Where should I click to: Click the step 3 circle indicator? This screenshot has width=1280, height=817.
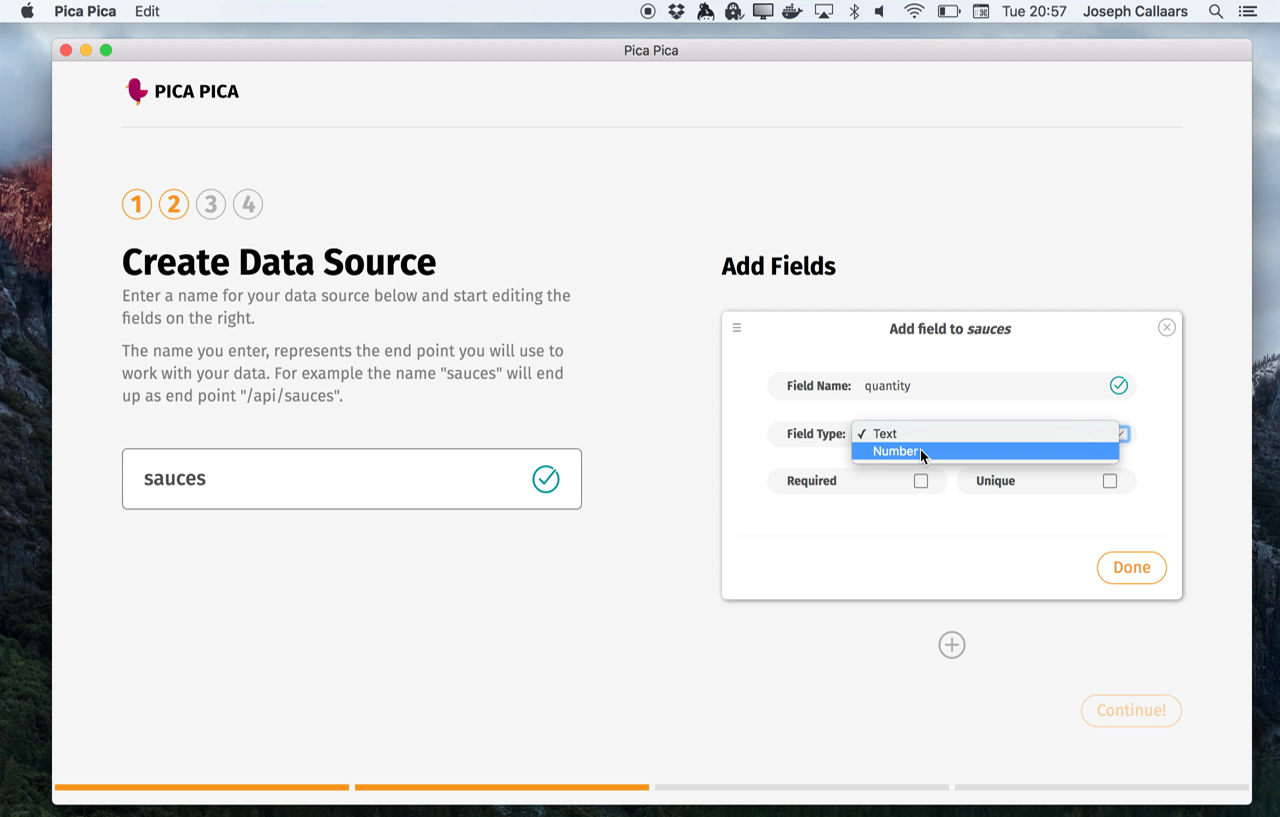210,204
